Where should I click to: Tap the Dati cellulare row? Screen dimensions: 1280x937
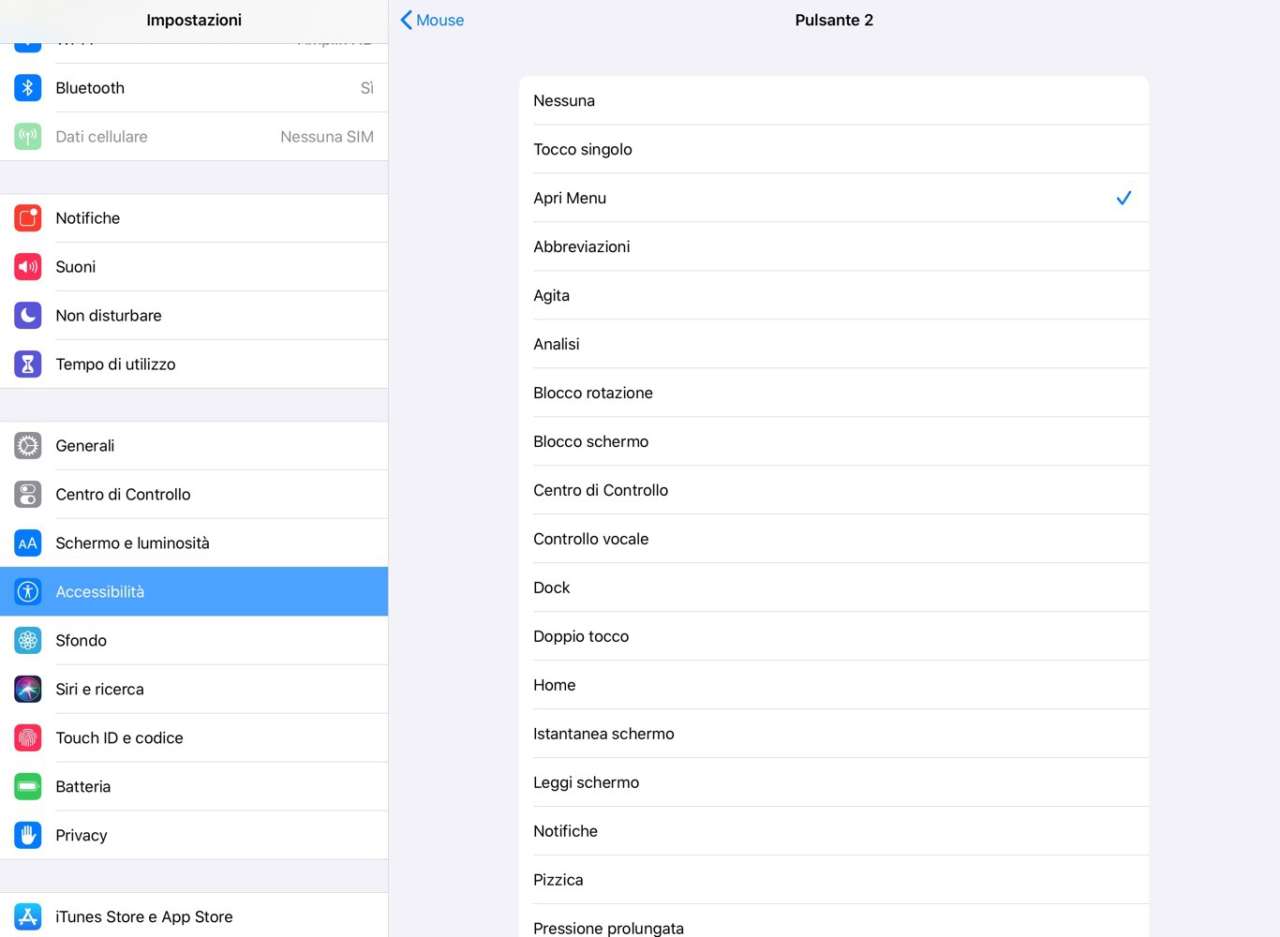pyautogui.click(x=194, y=137)
